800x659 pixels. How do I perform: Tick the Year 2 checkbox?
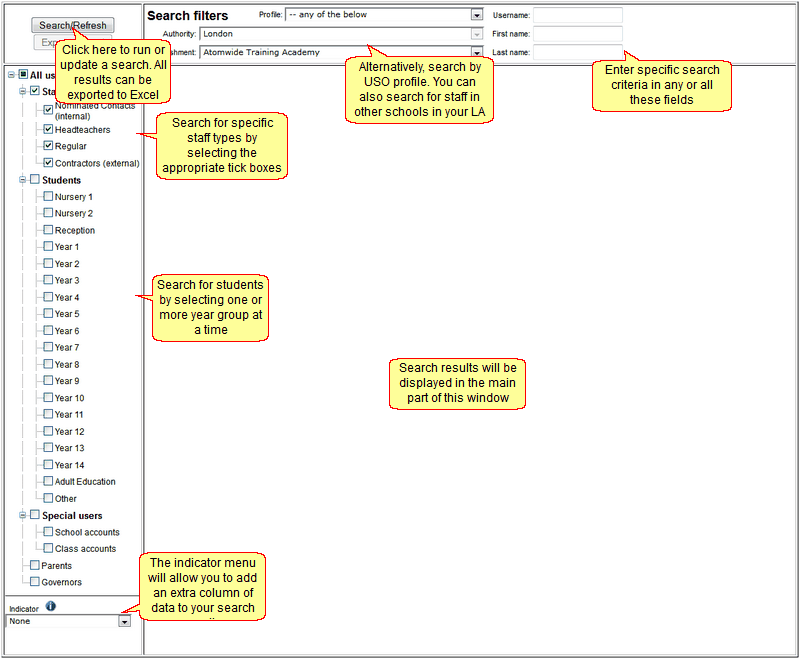[x=48, y=263]
